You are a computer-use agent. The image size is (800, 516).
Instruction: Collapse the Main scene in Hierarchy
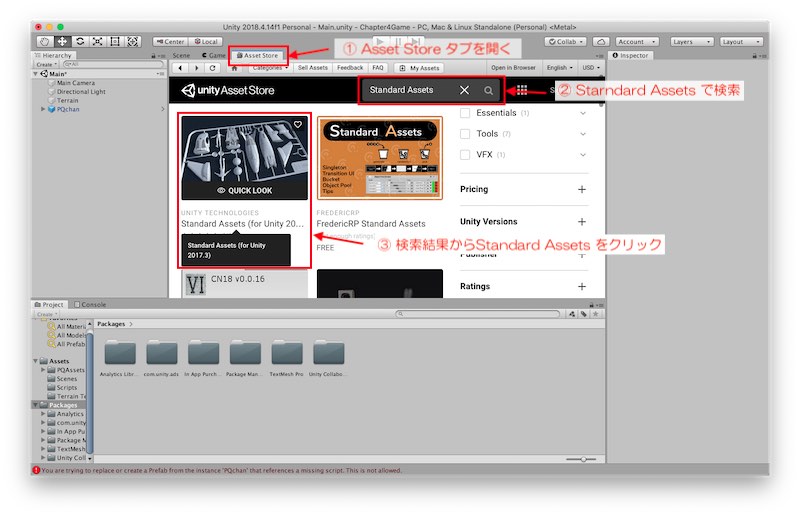(x=36, y=74)
